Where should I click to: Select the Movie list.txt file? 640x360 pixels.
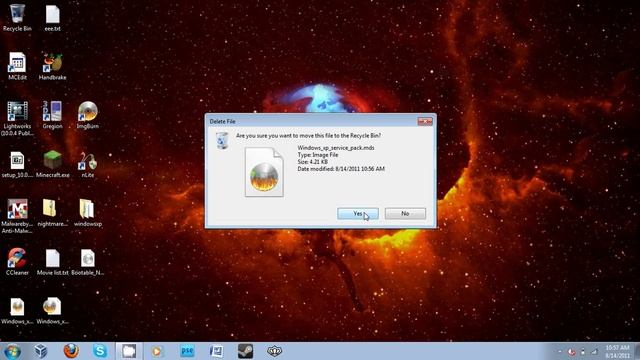(52, 262)
